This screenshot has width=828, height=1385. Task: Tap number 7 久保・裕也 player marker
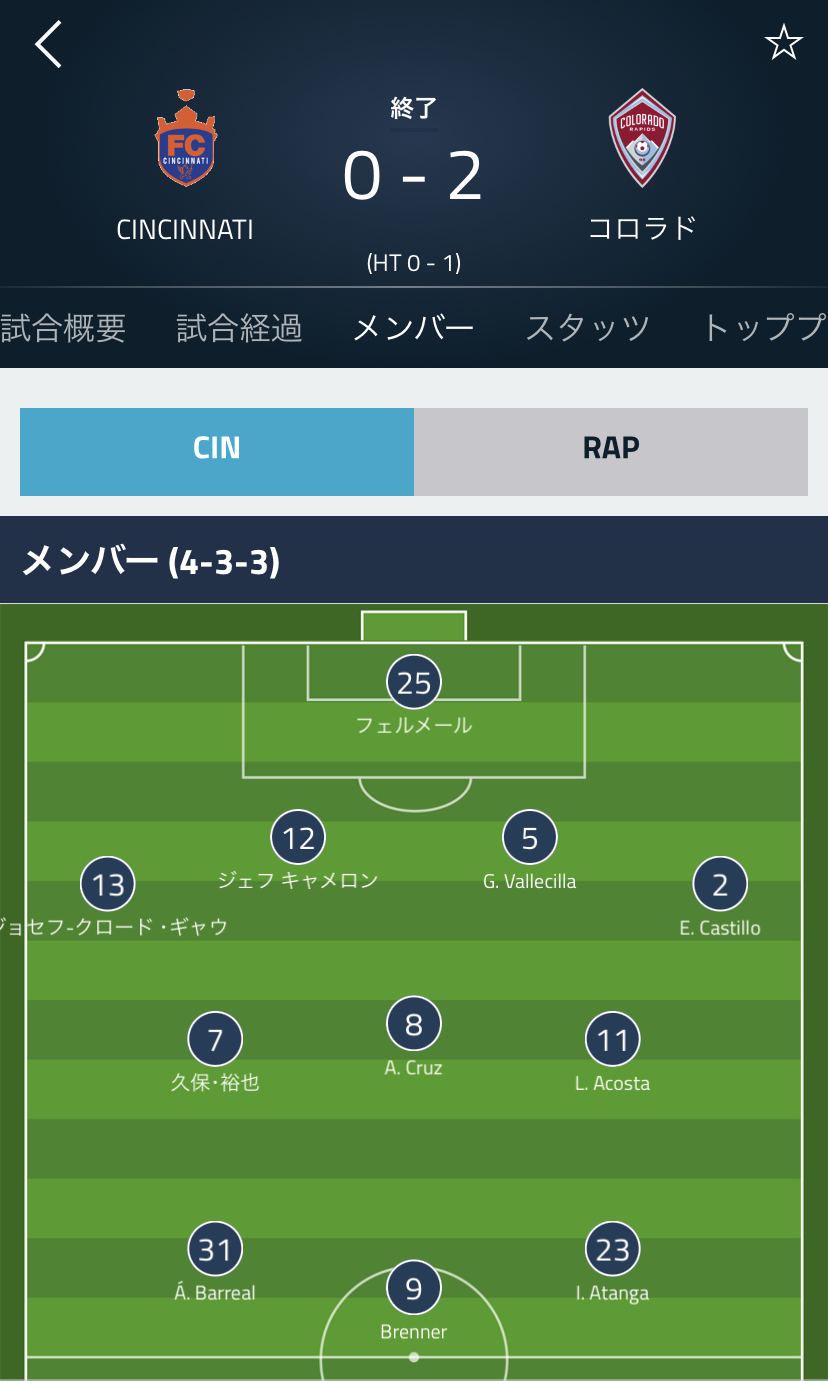tap(215, 1040)
